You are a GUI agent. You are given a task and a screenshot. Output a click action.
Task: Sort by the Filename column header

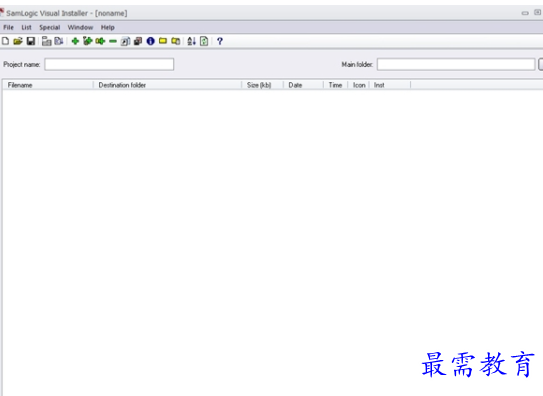(48, 85)
